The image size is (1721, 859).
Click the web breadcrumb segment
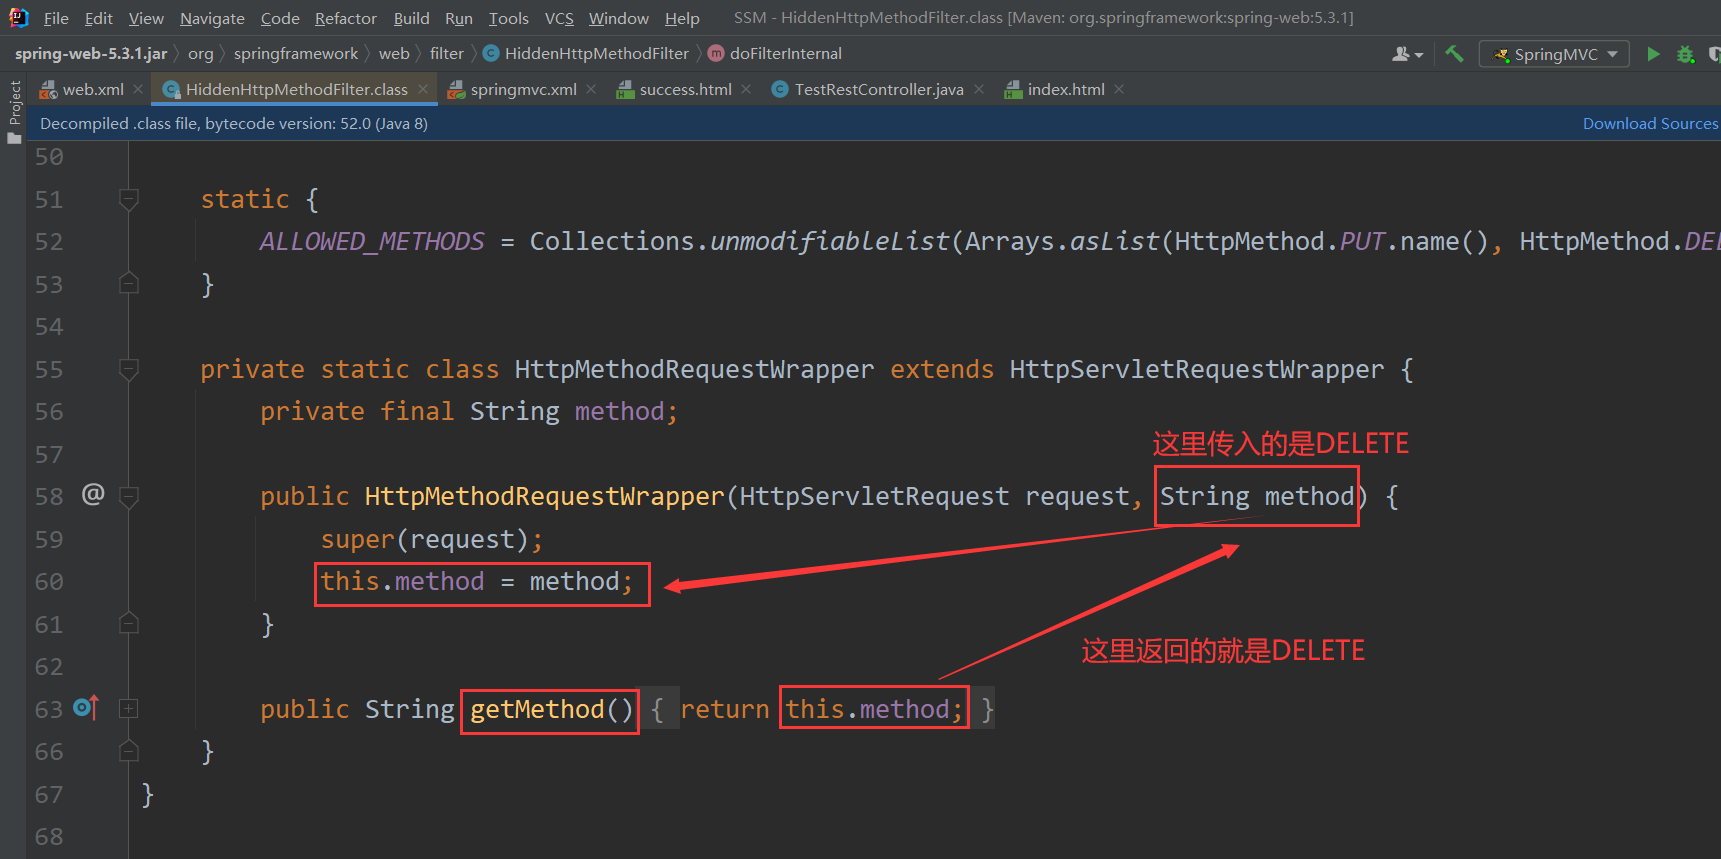394,53
